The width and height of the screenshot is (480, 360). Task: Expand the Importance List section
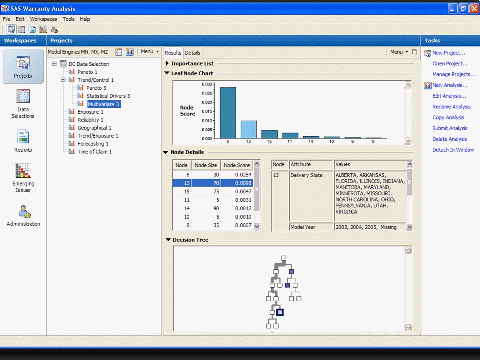click(167, 63)
